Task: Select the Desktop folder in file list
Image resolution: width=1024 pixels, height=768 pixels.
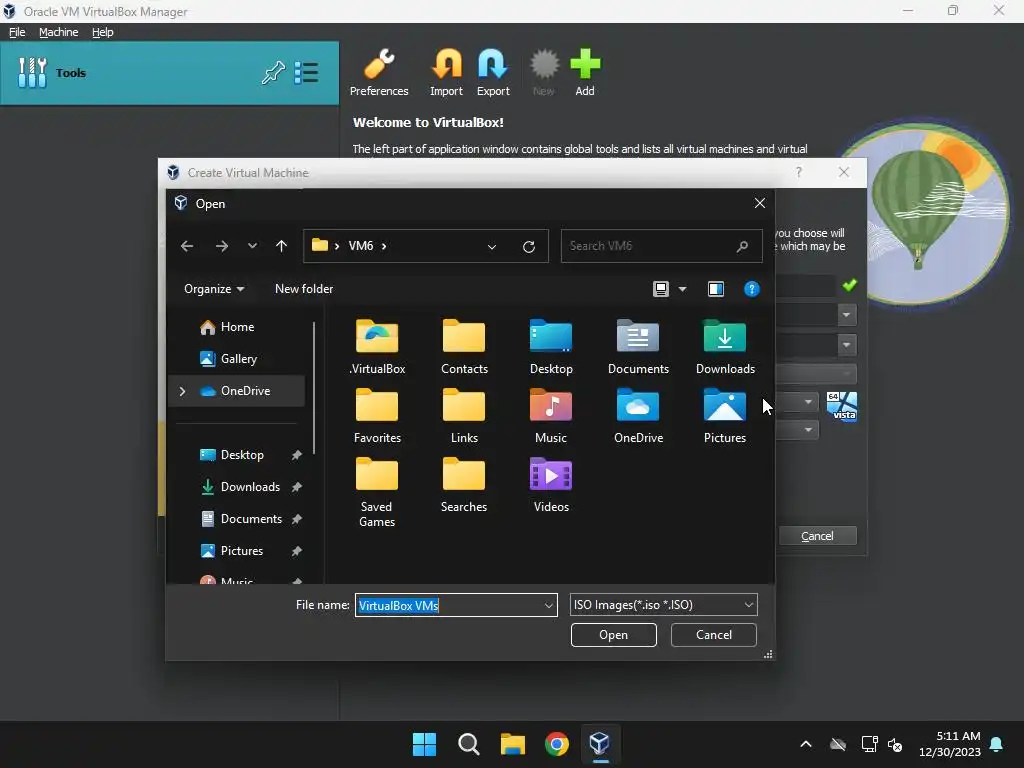Action: 551,347
